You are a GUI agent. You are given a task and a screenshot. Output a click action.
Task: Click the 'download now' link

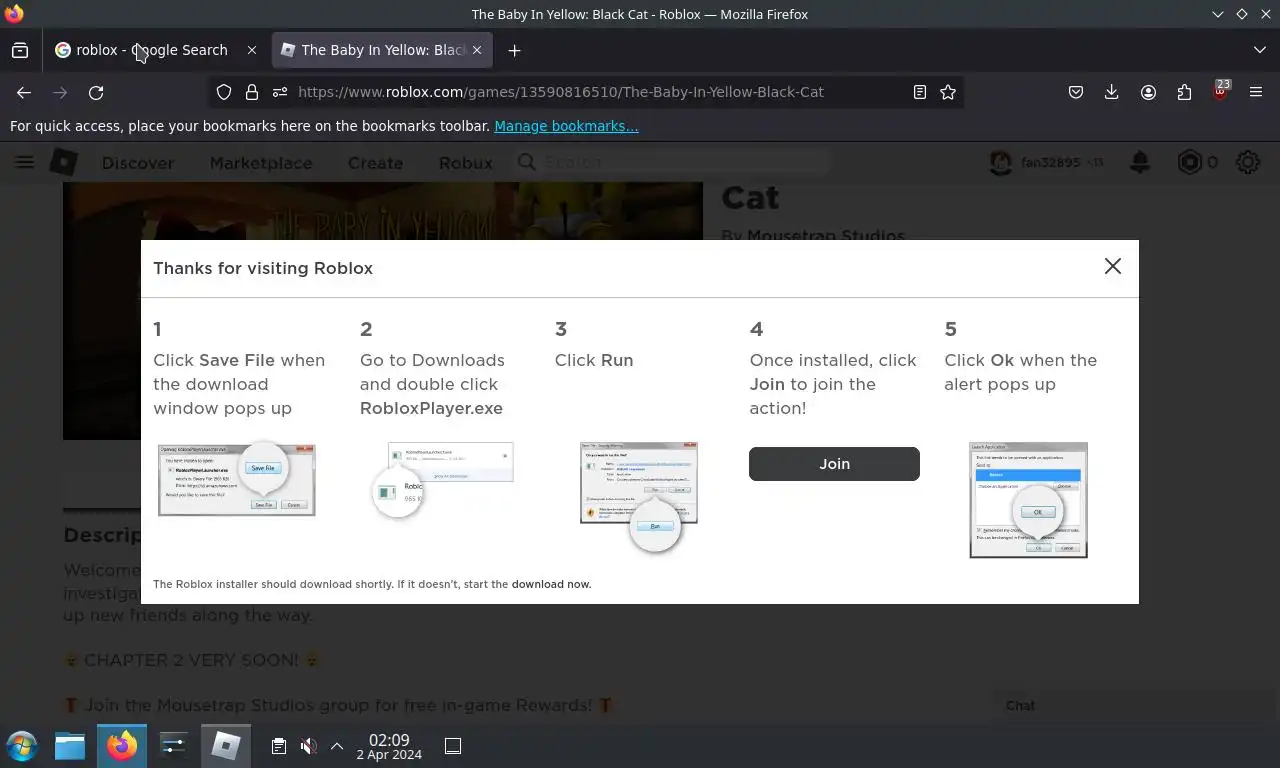551,584
